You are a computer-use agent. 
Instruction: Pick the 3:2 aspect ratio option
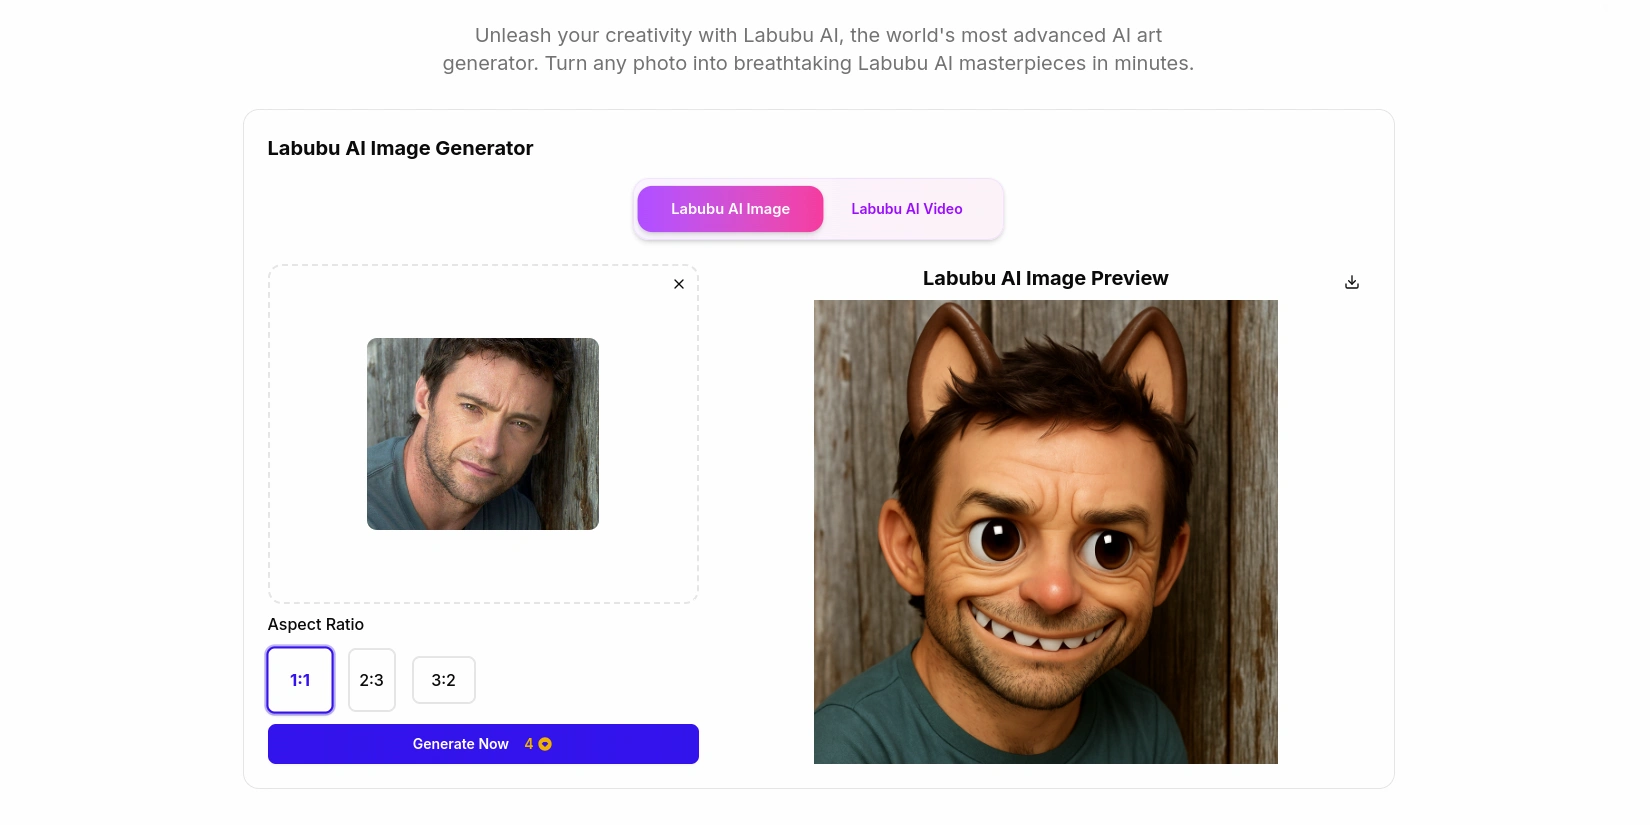click(444, 680)
